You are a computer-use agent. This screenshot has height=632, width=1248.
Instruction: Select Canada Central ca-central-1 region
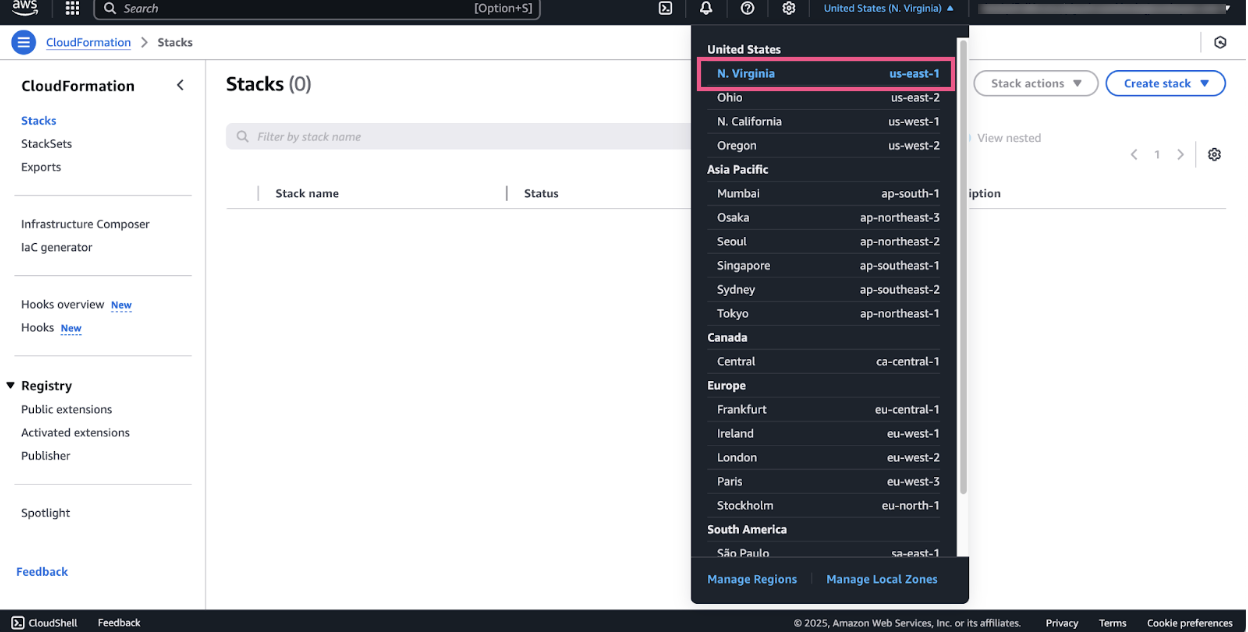(x=828, y=361)
